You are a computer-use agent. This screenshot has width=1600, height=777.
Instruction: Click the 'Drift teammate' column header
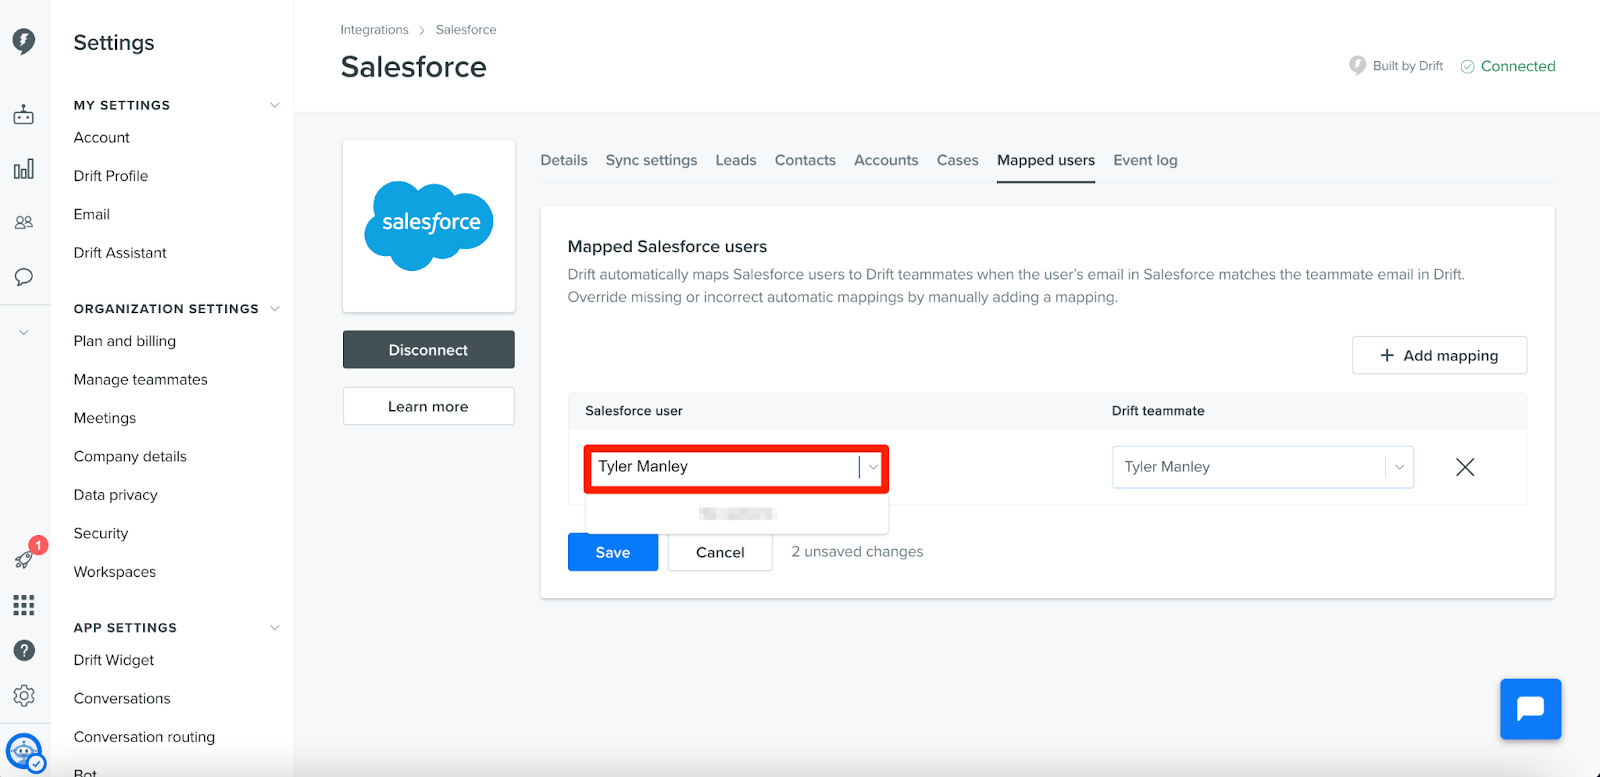click(1158, 411)
